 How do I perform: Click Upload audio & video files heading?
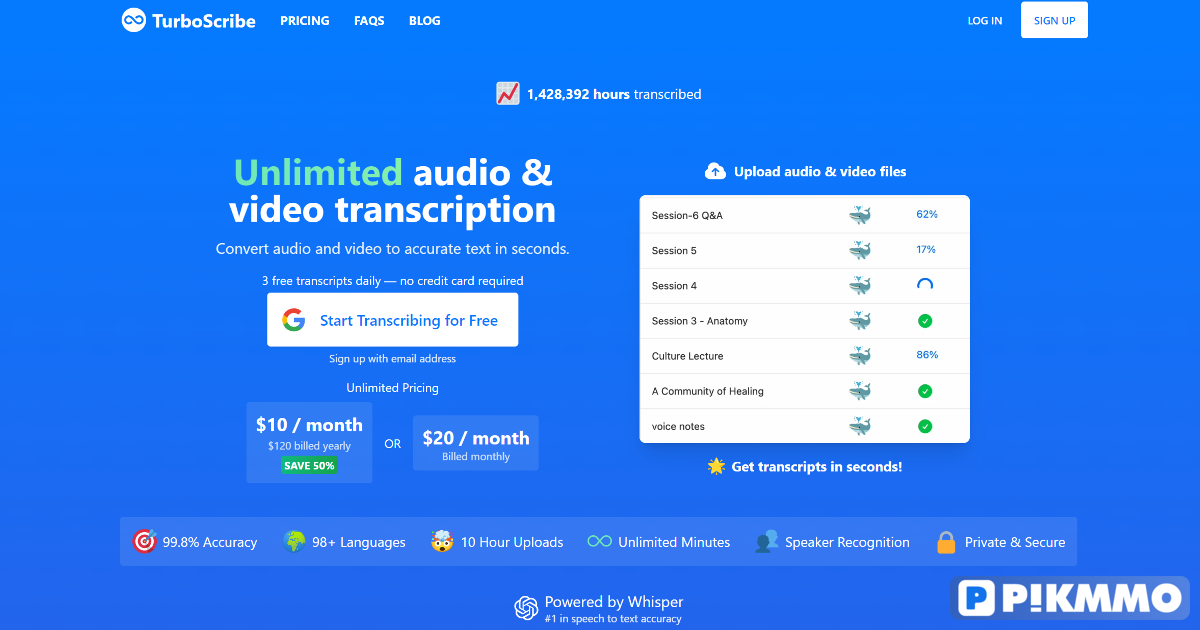click(820, 171)
